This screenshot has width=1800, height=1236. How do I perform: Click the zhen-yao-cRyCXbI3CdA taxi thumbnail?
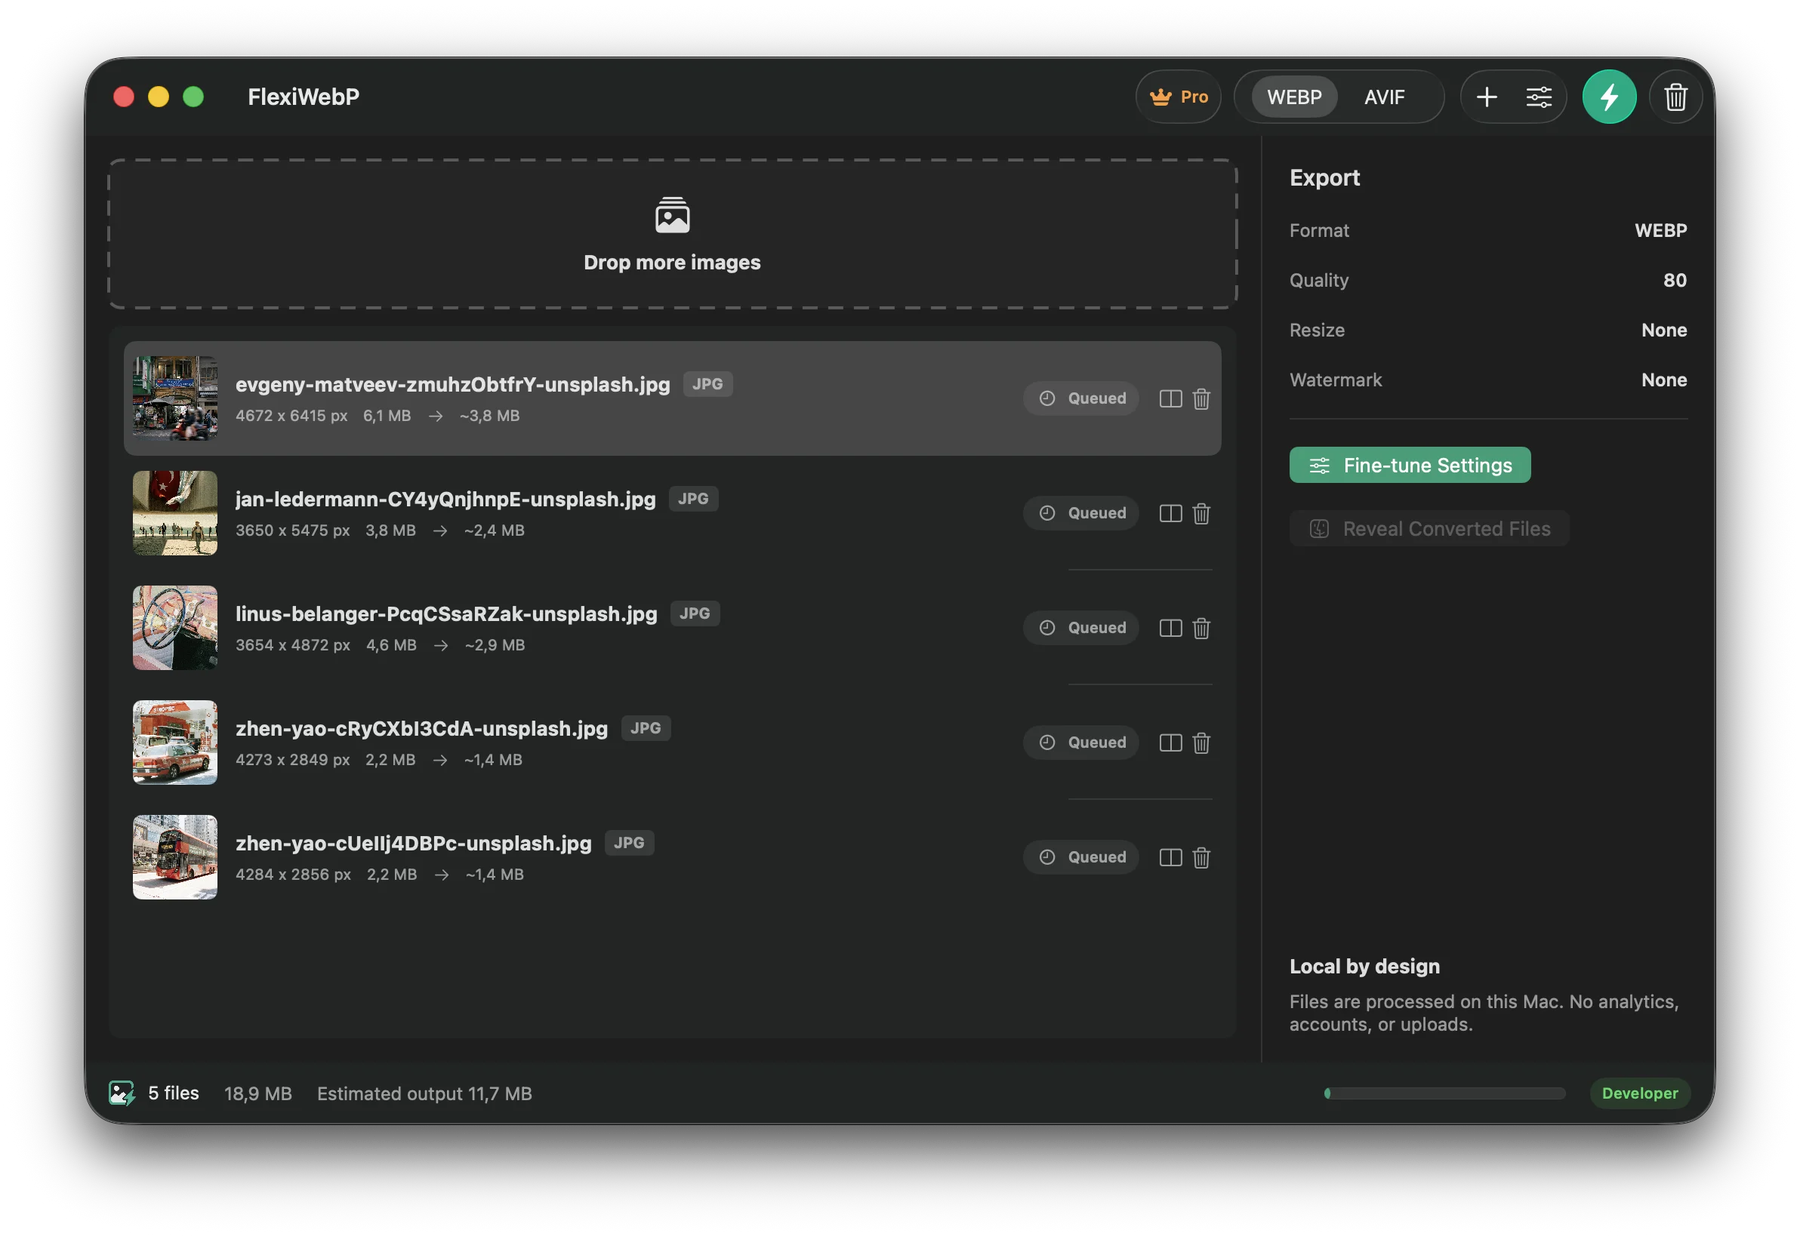coord(175,742)
